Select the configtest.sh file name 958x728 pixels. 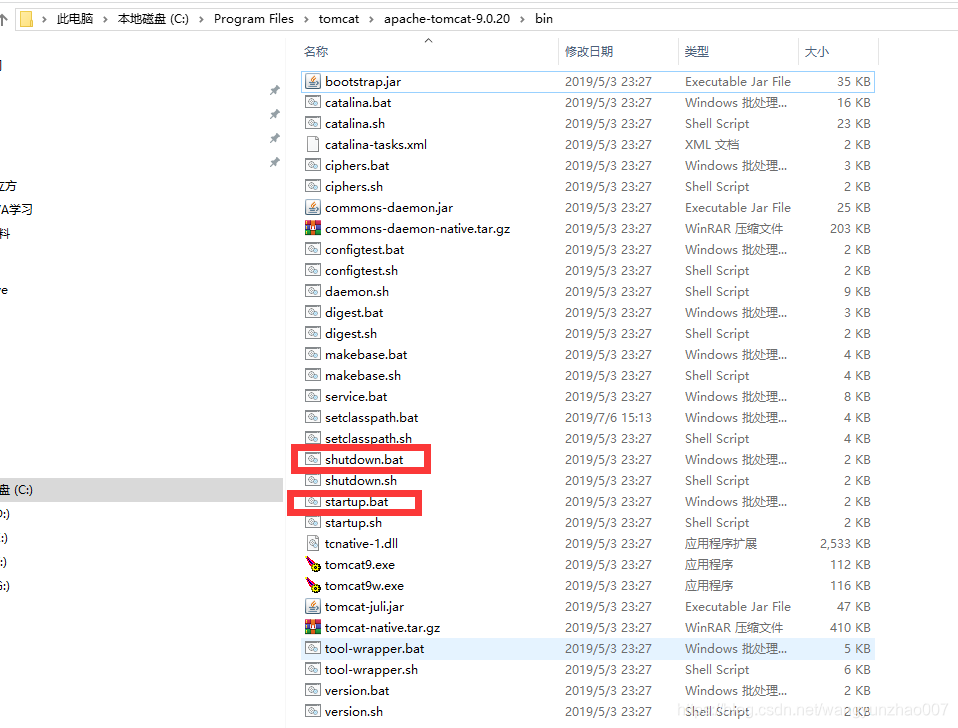pyautogui.click(x=361, y=271)
